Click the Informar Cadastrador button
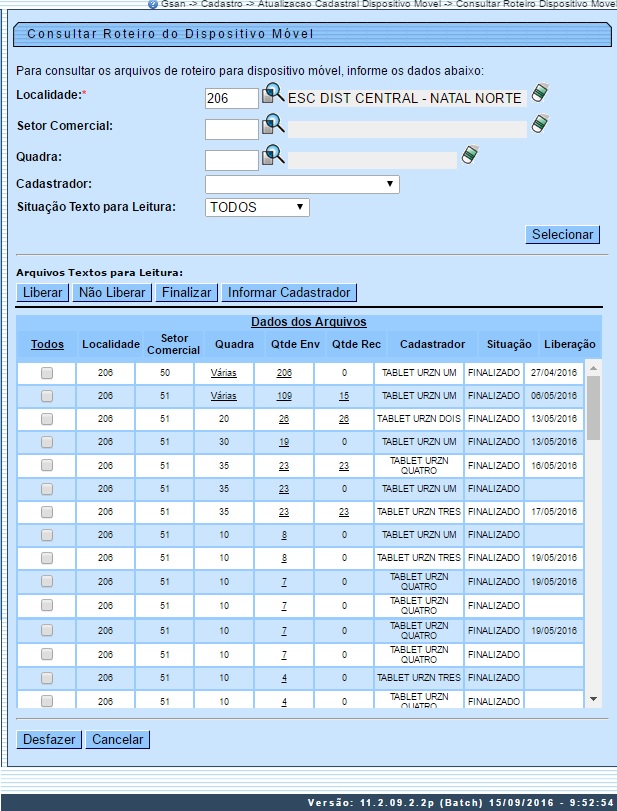 pyautogui.click(x=289, y=293)
